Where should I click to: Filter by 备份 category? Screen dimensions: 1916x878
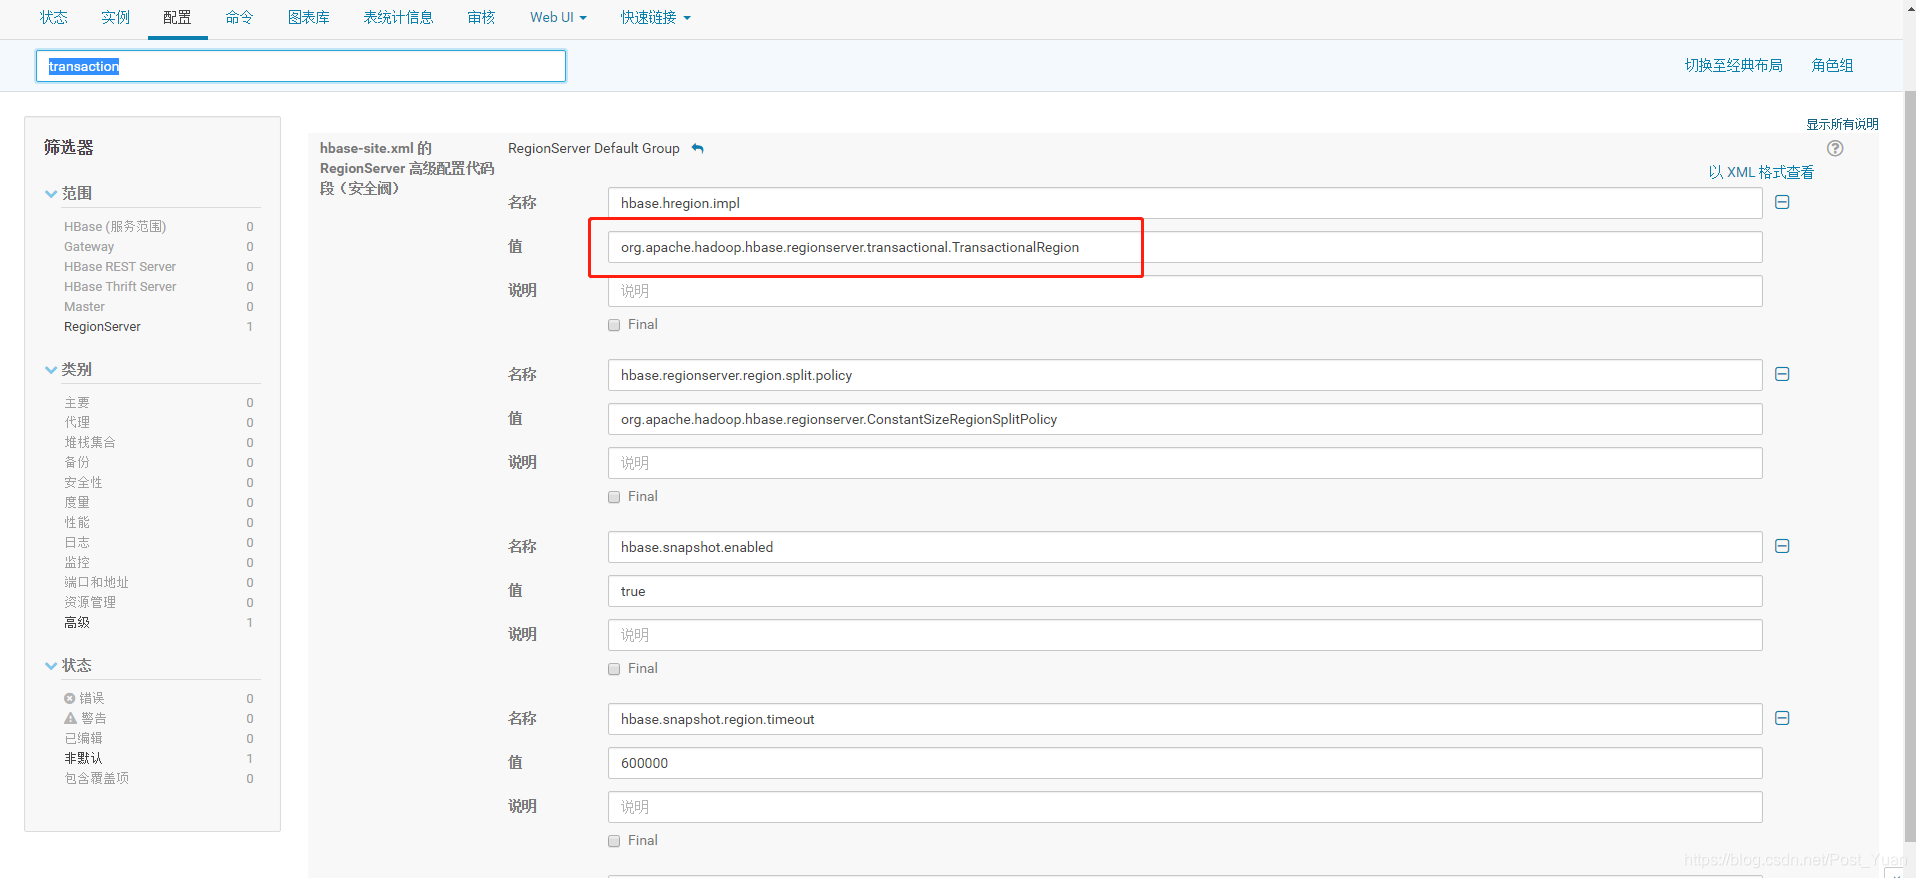[77, 463]
